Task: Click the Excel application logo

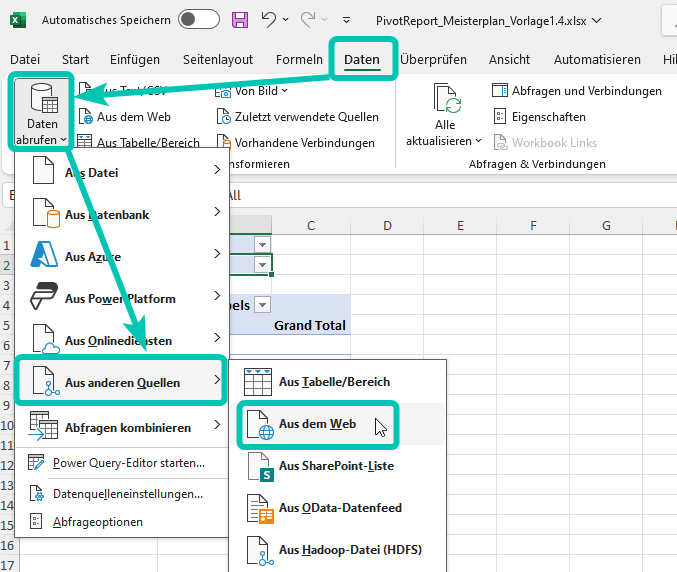Action: point(18,20)
